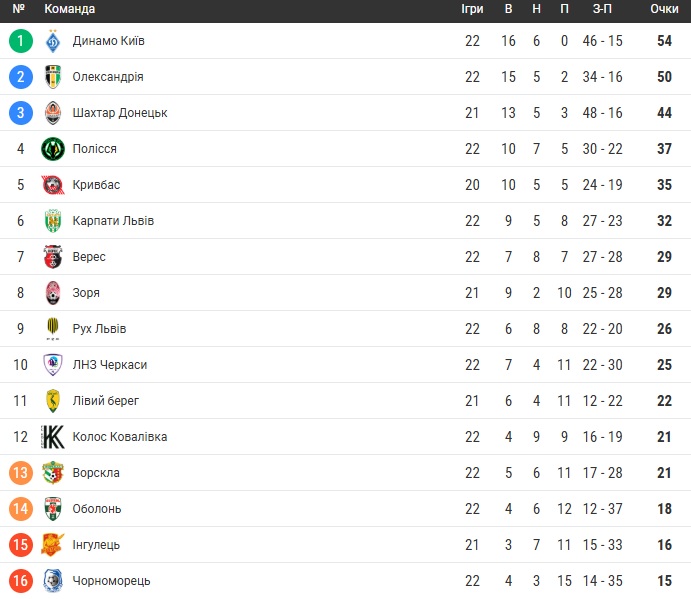
Task: Follow the Зоря team link
Action: coord(86,293)
